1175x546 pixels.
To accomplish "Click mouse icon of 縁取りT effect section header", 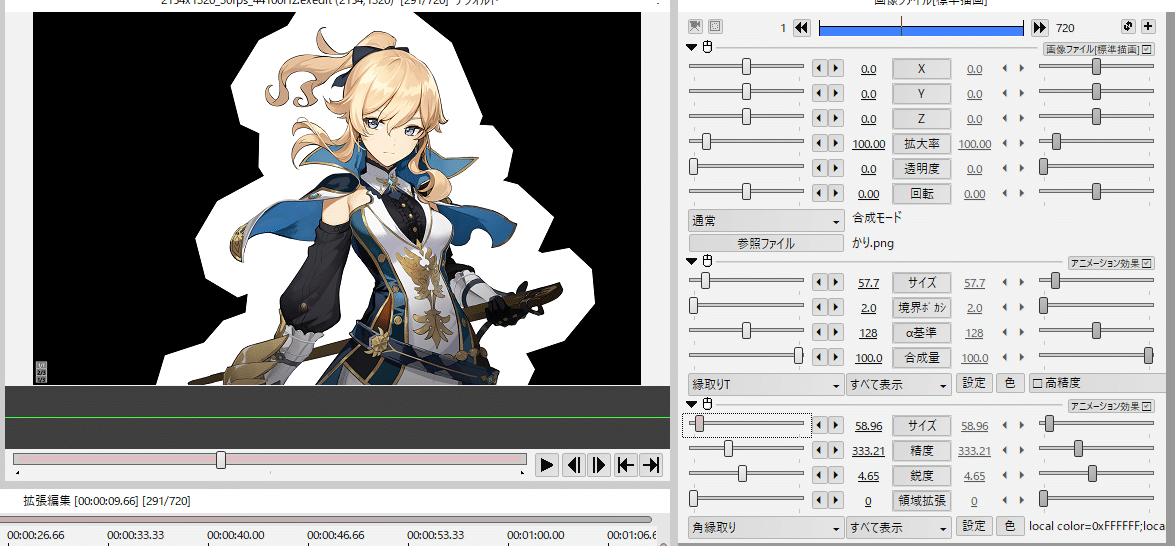I will click(x=707, y=261).
